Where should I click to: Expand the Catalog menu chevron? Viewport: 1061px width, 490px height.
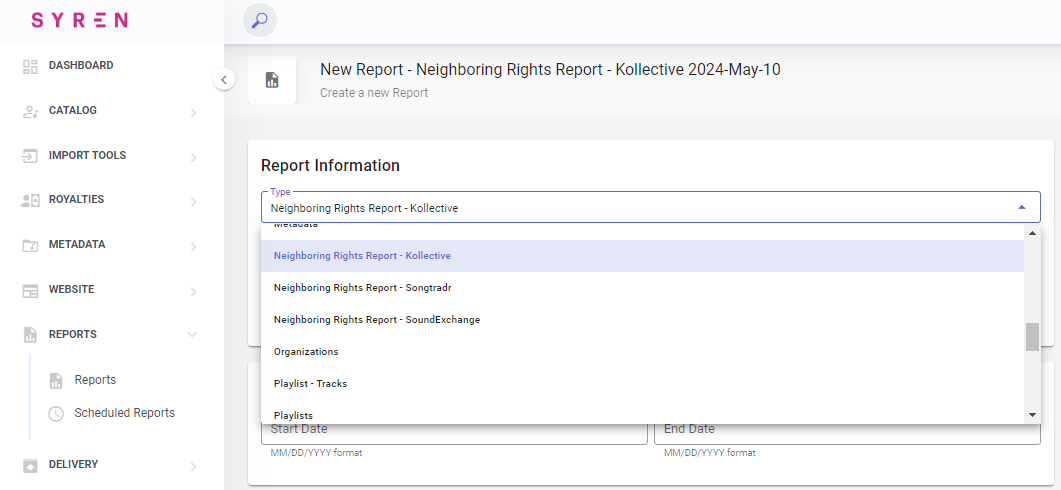193,113
